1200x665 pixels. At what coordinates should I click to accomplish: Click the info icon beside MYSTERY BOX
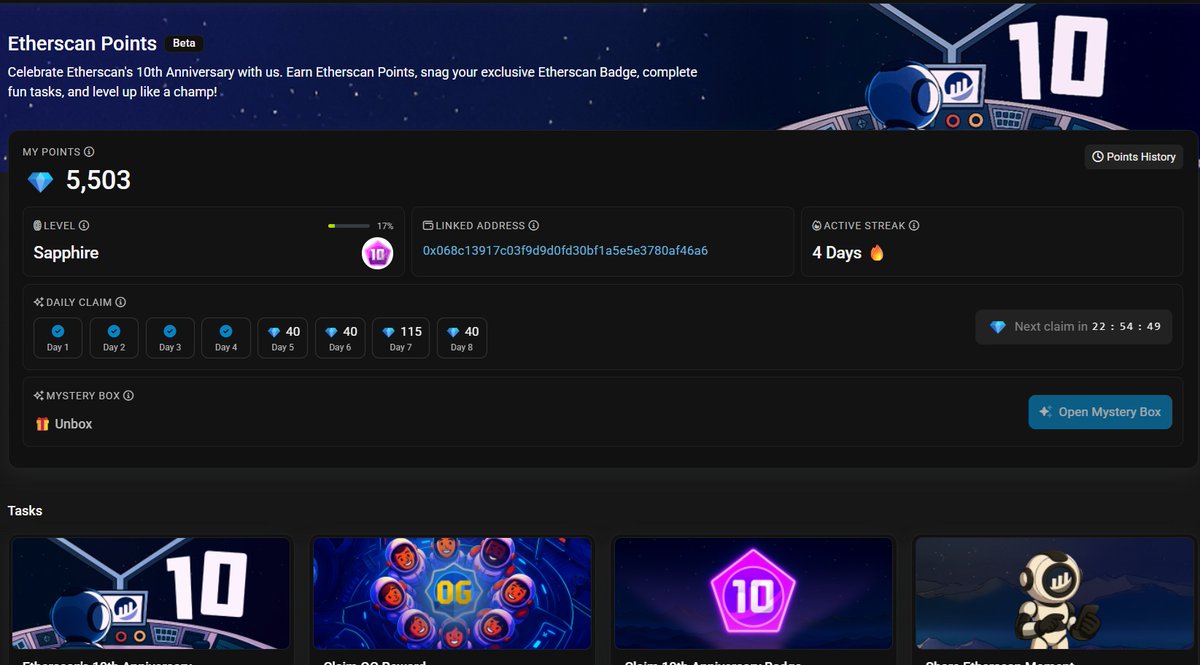pyautogui.click(x=129, y=396)
